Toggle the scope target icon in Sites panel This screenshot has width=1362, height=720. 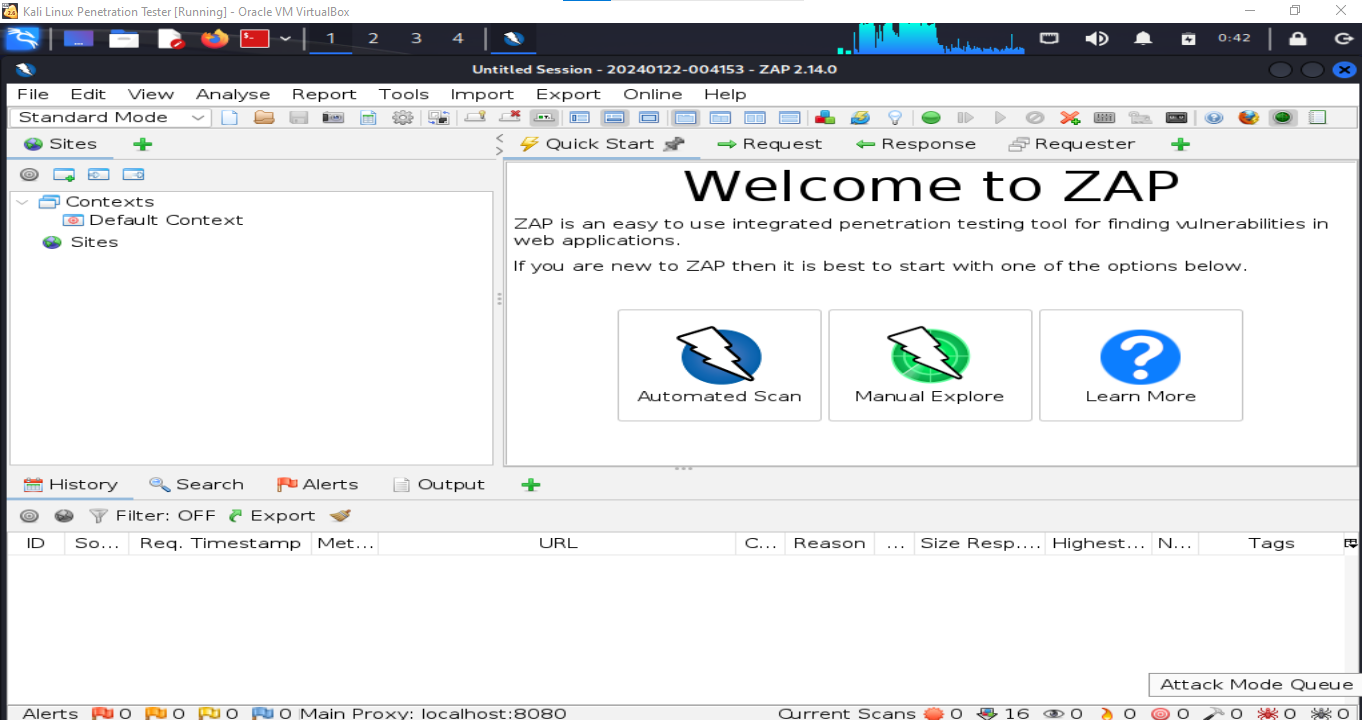click(x=29, y=174)
